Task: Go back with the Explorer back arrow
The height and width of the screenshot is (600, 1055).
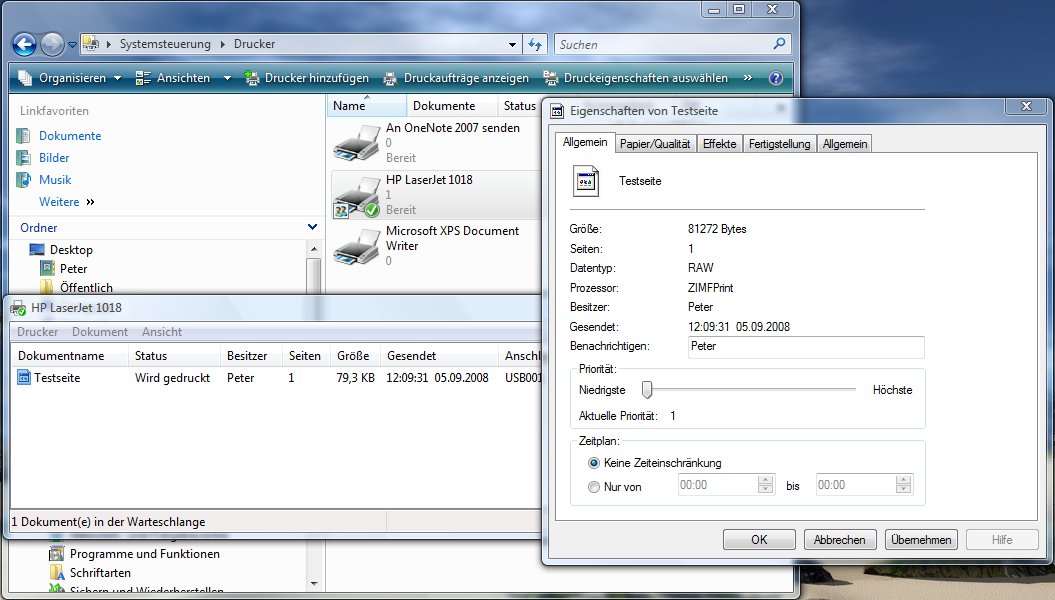Action: coord(24,45)
